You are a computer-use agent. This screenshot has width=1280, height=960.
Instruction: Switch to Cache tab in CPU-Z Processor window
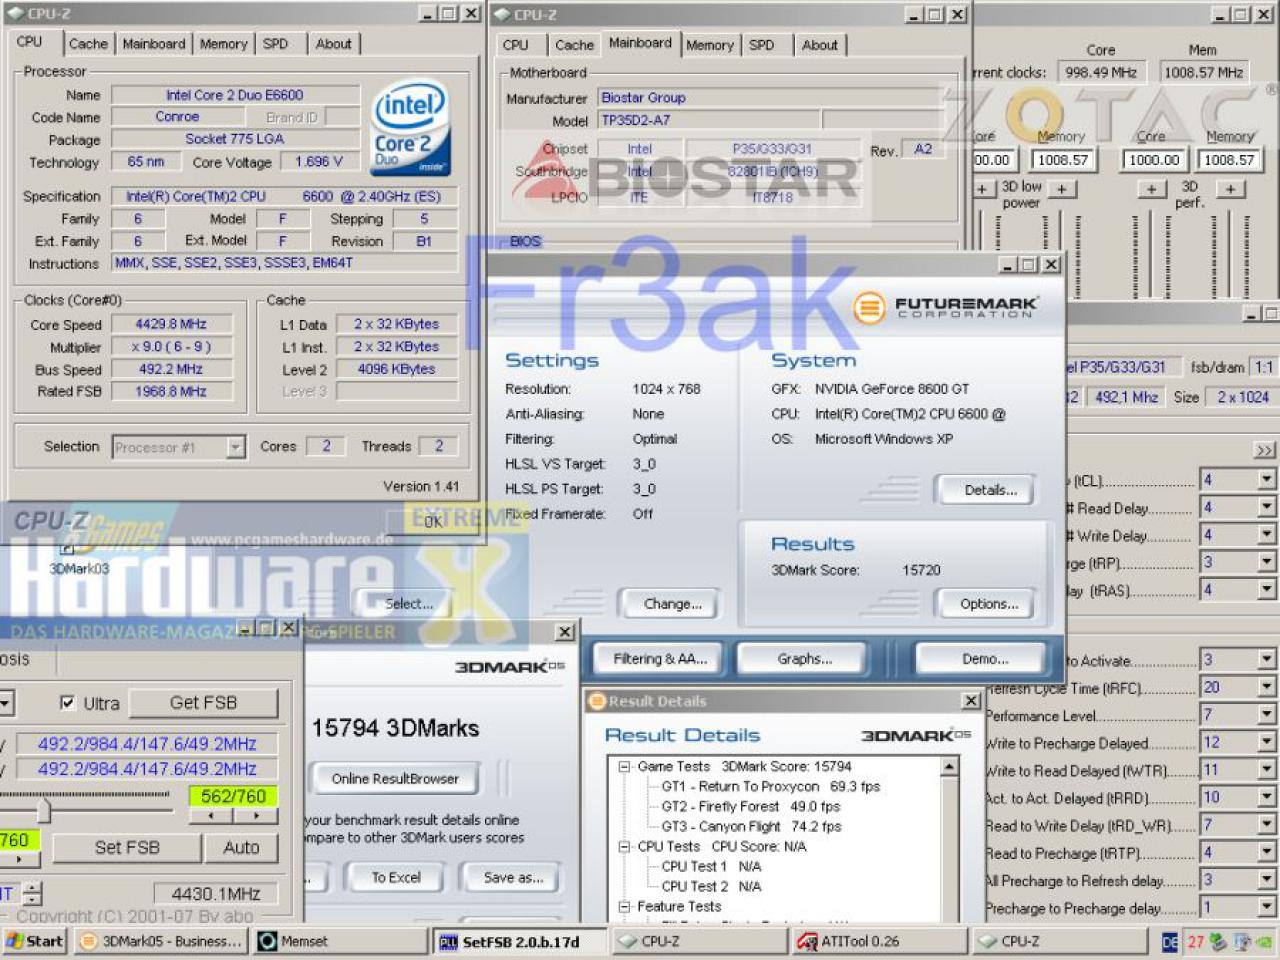(88, 44)
